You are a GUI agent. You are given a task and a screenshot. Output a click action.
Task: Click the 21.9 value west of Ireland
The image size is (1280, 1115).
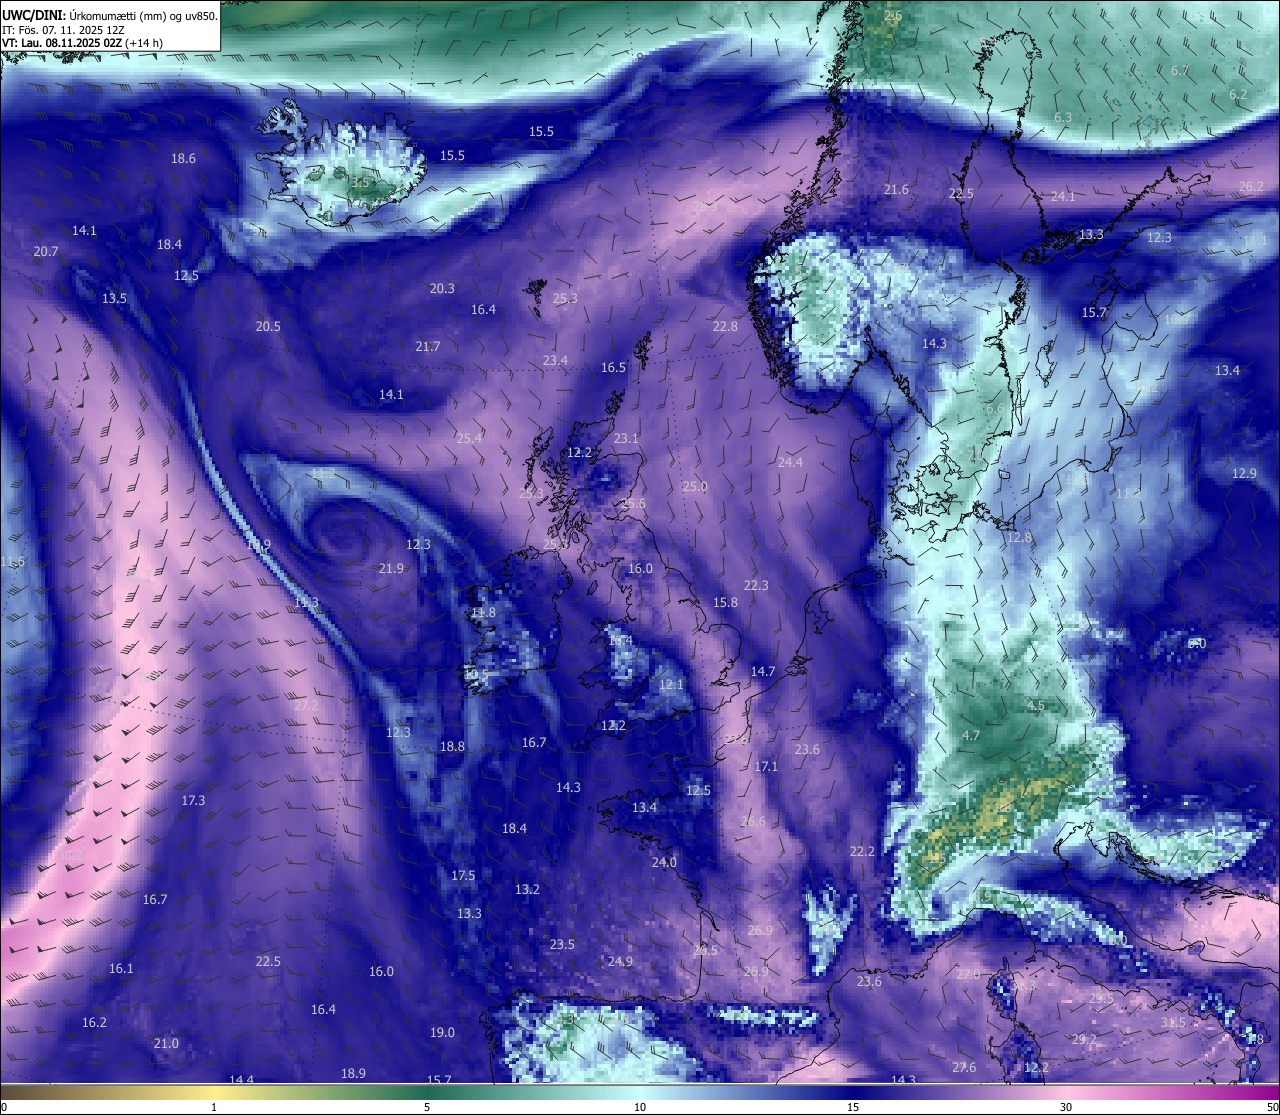(x=391, y=568)
